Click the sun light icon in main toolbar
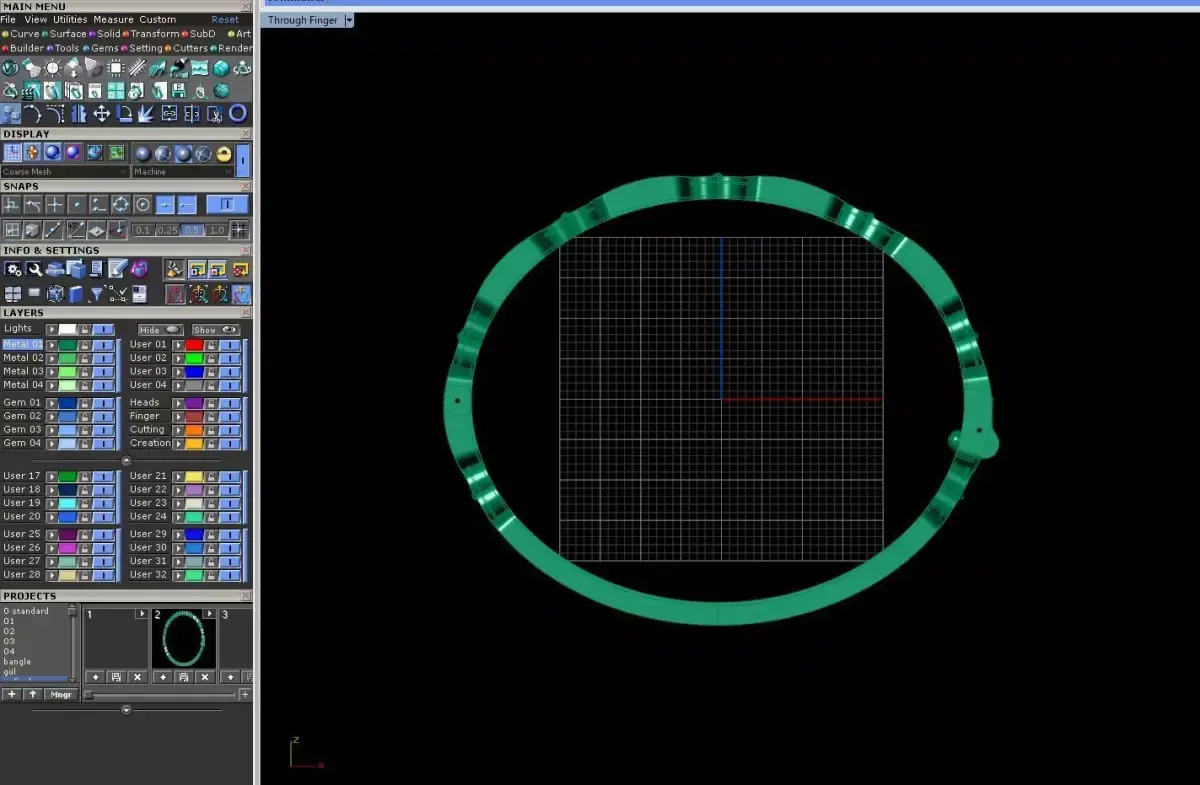Screen dimensions: 1200x785 [x=53, y=67]
